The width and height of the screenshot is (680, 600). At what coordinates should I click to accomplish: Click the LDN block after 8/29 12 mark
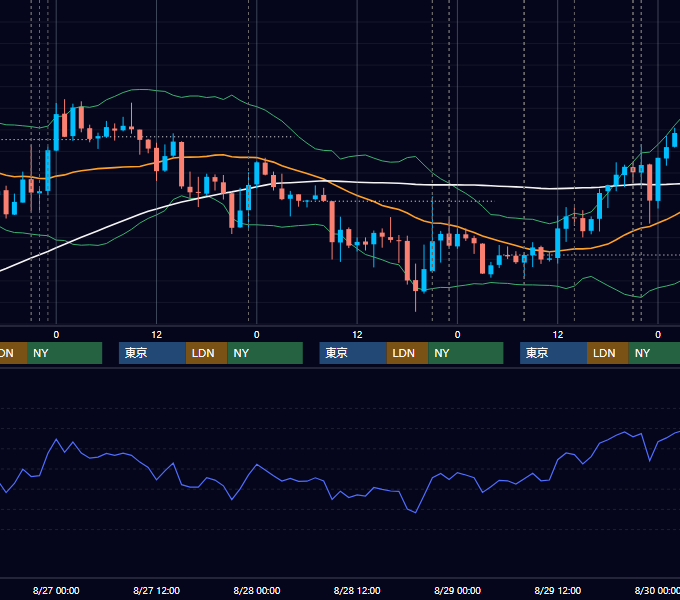click(x=608, y=353)
